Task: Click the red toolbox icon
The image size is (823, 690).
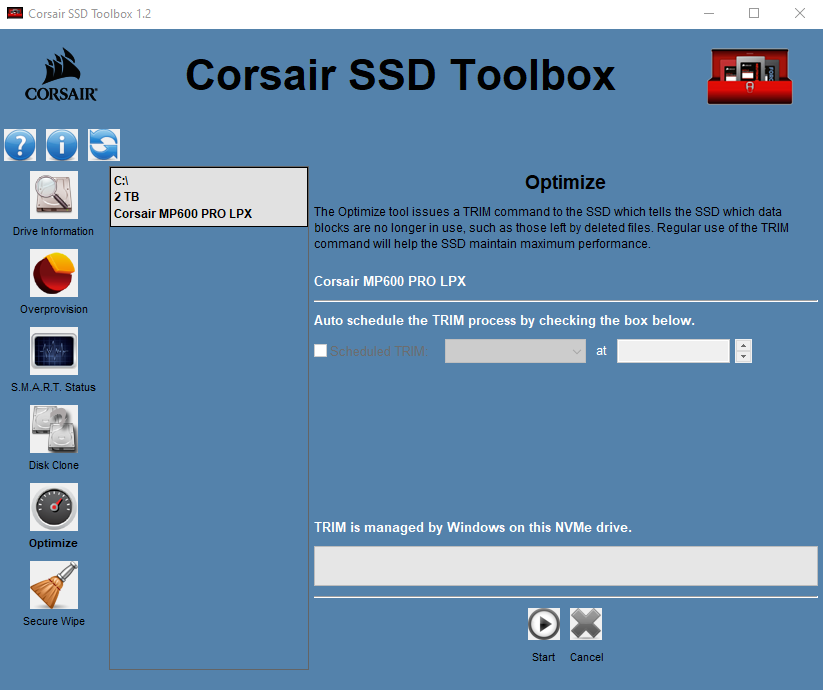Action: [x=750, y=76]
